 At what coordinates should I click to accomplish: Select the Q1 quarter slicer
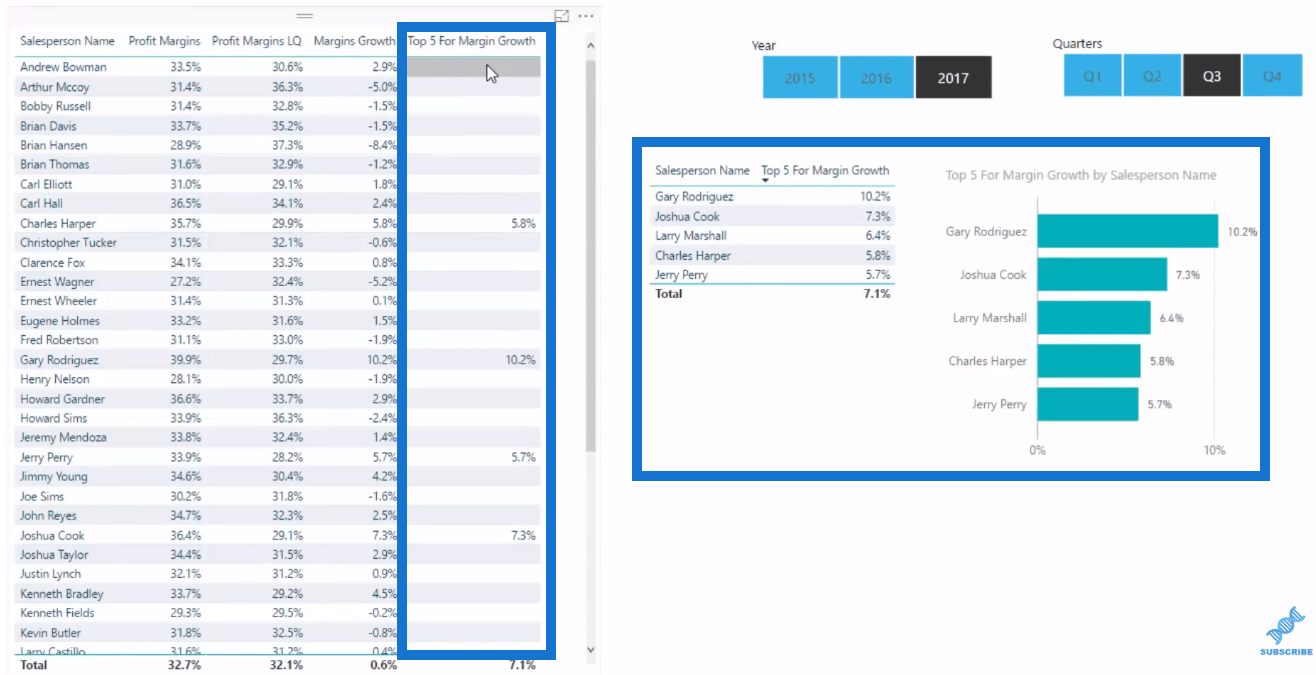tap(1092, 76)
